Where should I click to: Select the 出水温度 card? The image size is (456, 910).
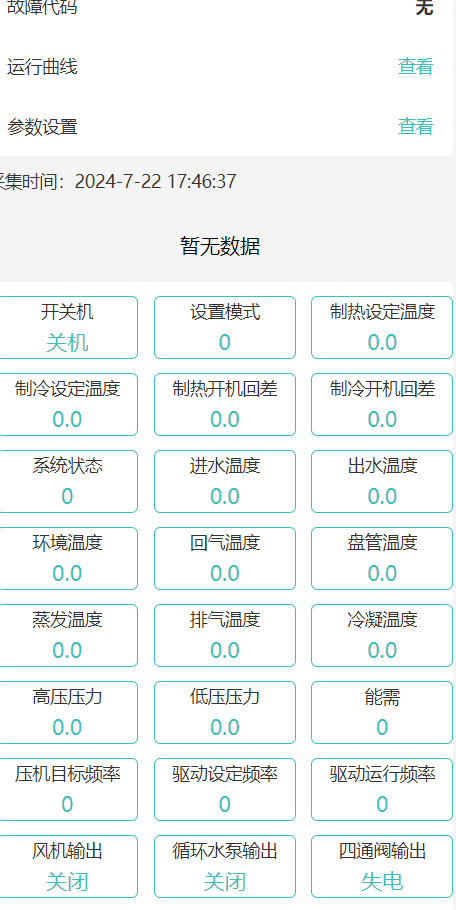coord(382,482)
